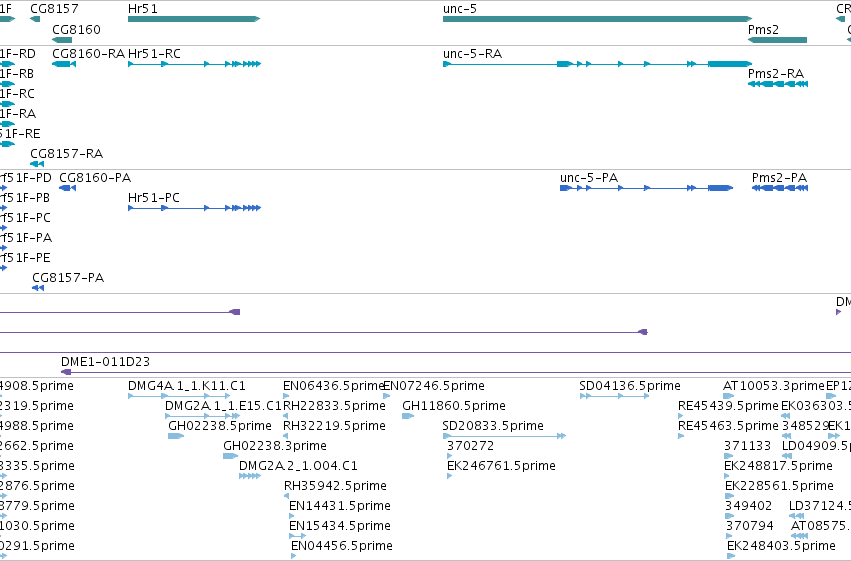Click the 349402 label
This screenshot has height=561, width=851.
[748, 506]
